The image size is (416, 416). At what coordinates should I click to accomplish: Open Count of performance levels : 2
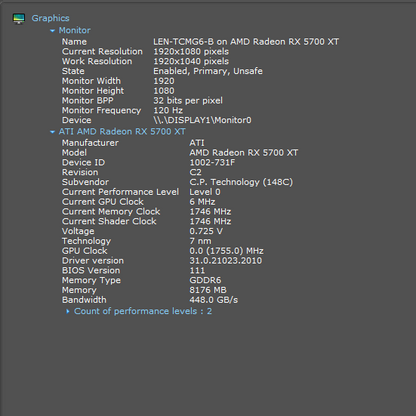tap(143, 311)
